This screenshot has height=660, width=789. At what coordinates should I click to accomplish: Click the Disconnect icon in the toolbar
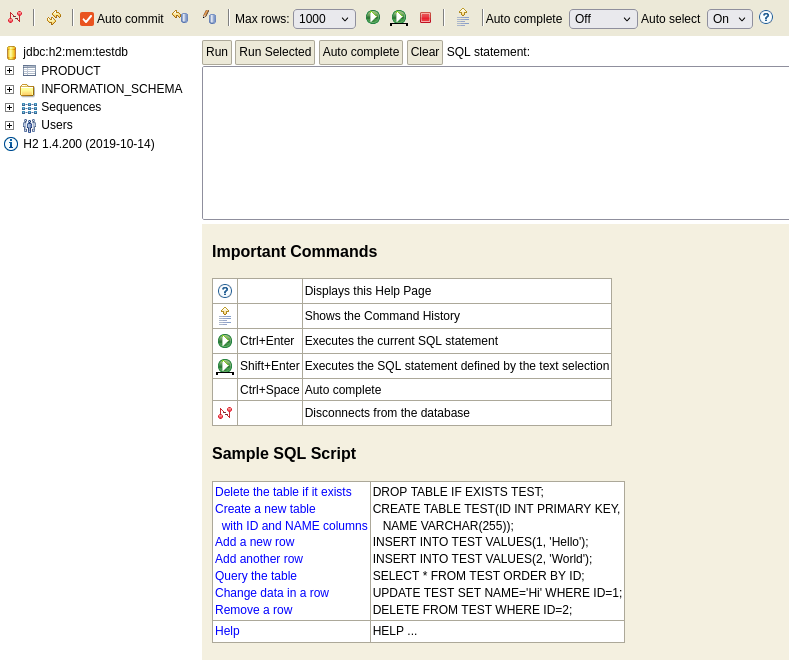coord(15,18)
